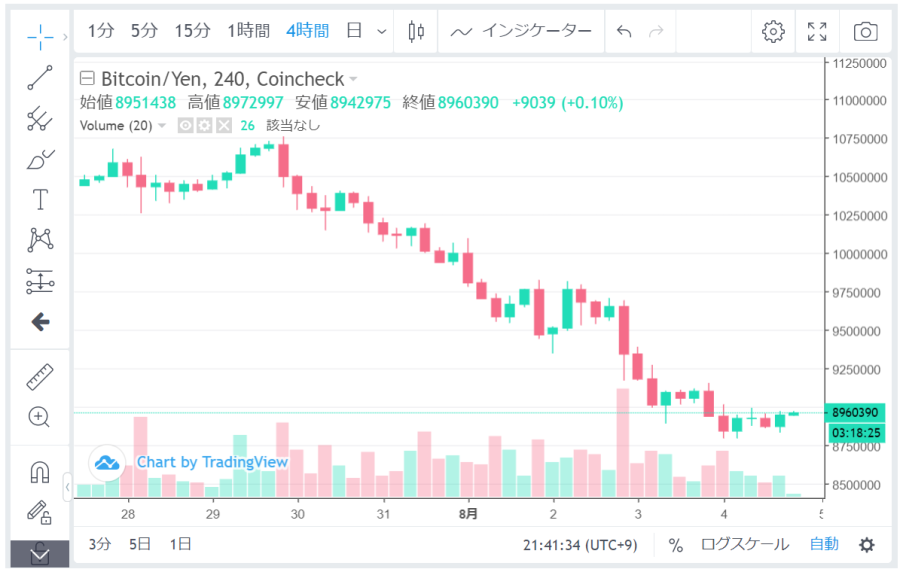Hide the Volume indicator using eye icon
The height and width of the screenshot is (572, 900).
click(x=185, y=125)
